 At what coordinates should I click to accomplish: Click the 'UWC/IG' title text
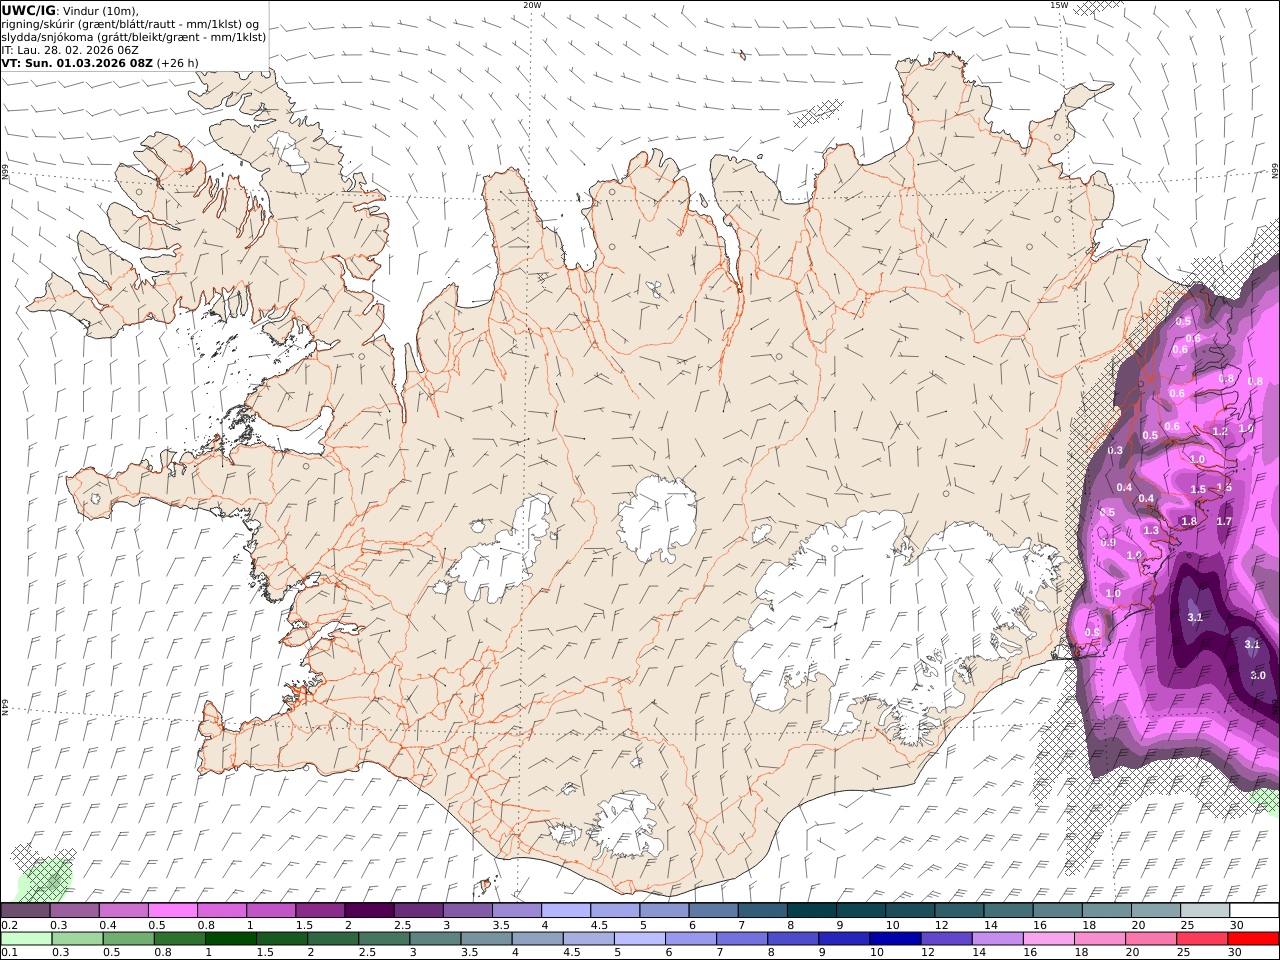[x=29, y=11]
